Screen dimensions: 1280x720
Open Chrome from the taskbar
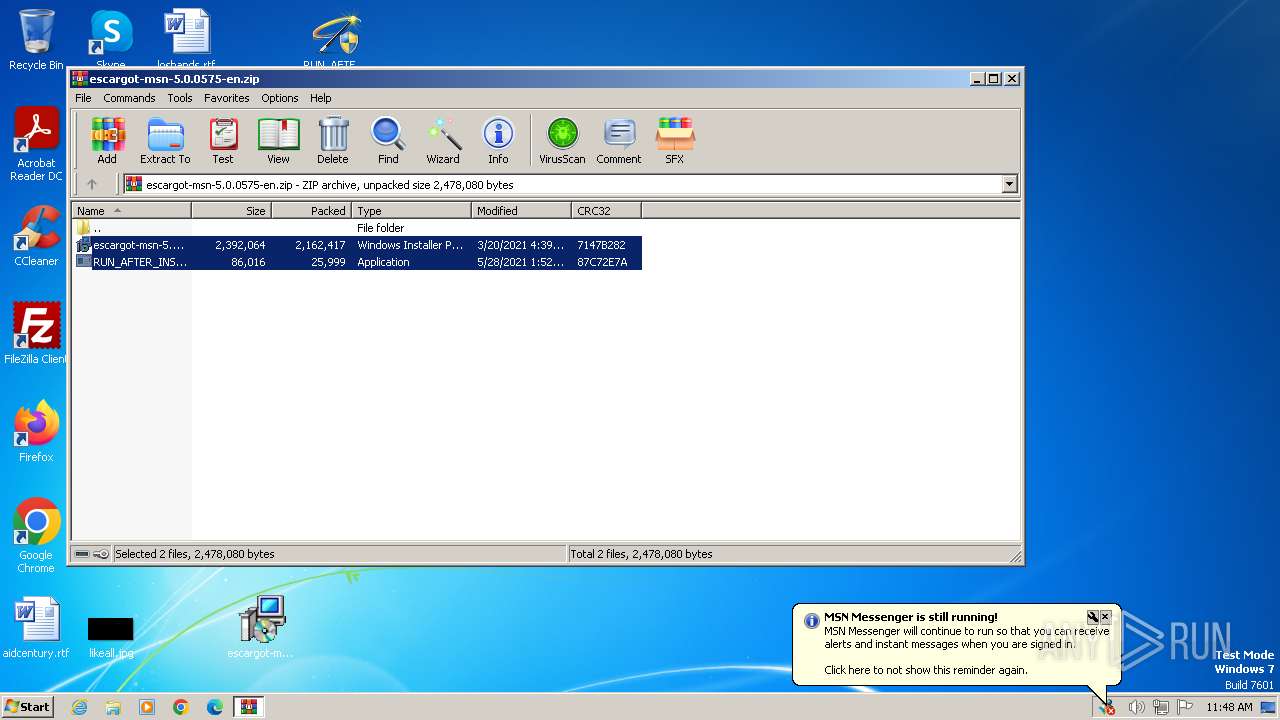[181, 707]
